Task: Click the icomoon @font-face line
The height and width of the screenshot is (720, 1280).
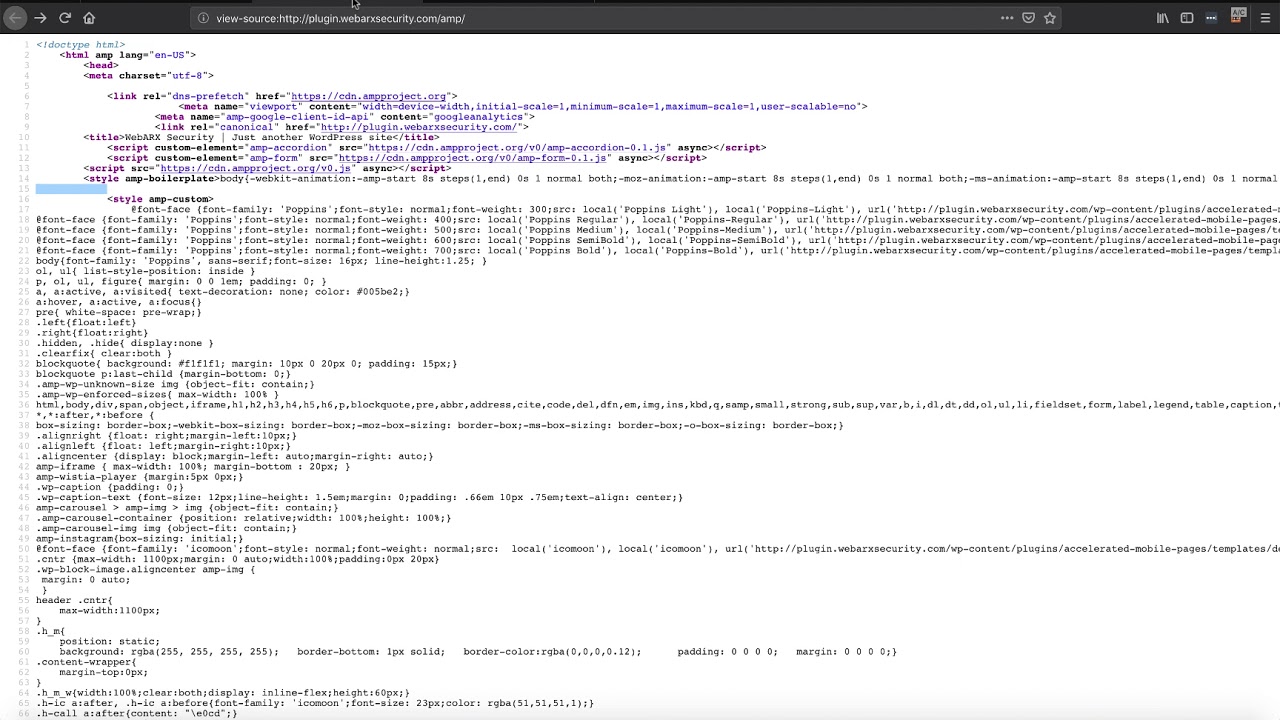Action: [x=658, y=549]
